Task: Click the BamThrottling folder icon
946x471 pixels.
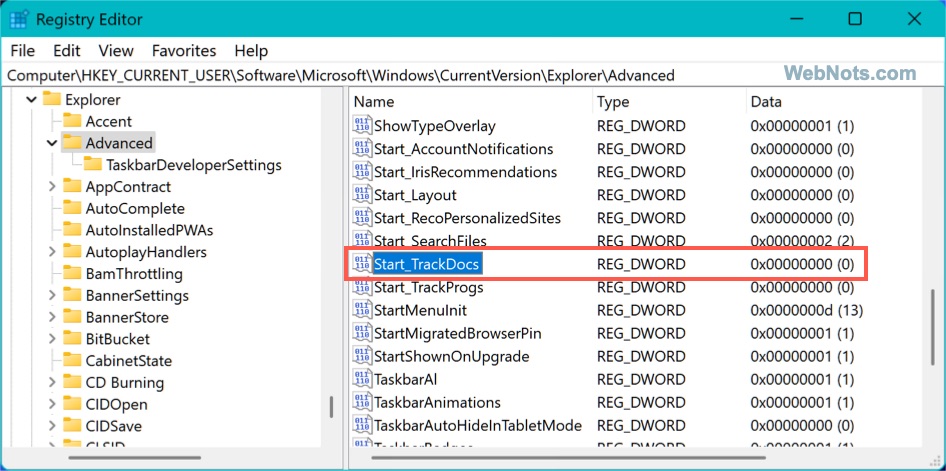Action: (x=72, y=273)
